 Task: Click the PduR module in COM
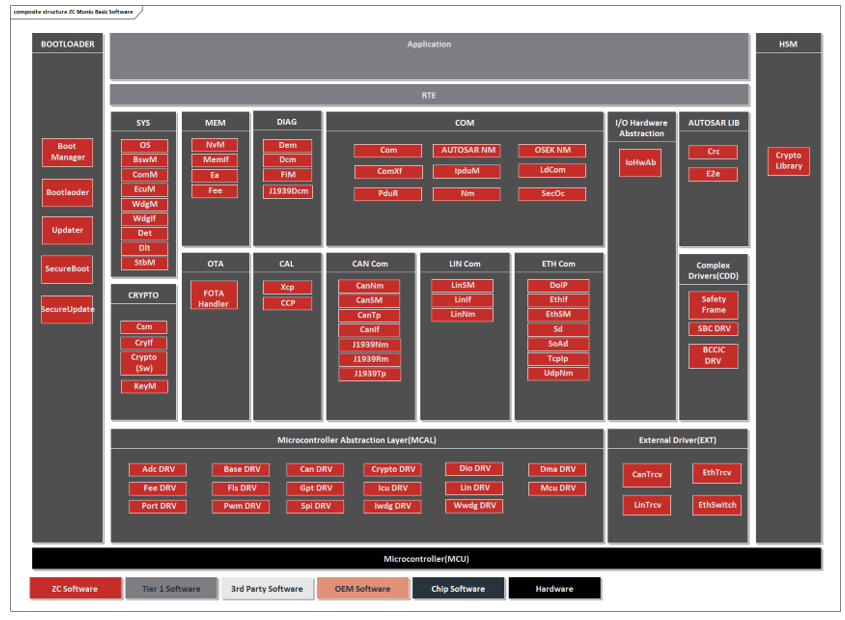point(388,194)
